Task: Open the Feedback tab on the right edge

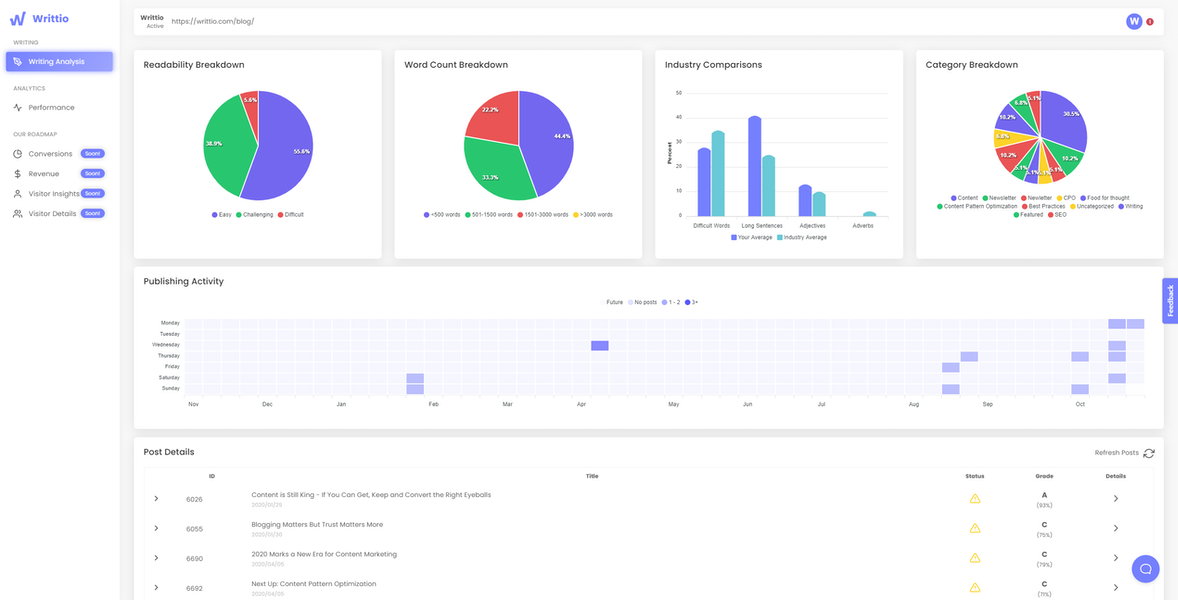Action: (1169, 300)
